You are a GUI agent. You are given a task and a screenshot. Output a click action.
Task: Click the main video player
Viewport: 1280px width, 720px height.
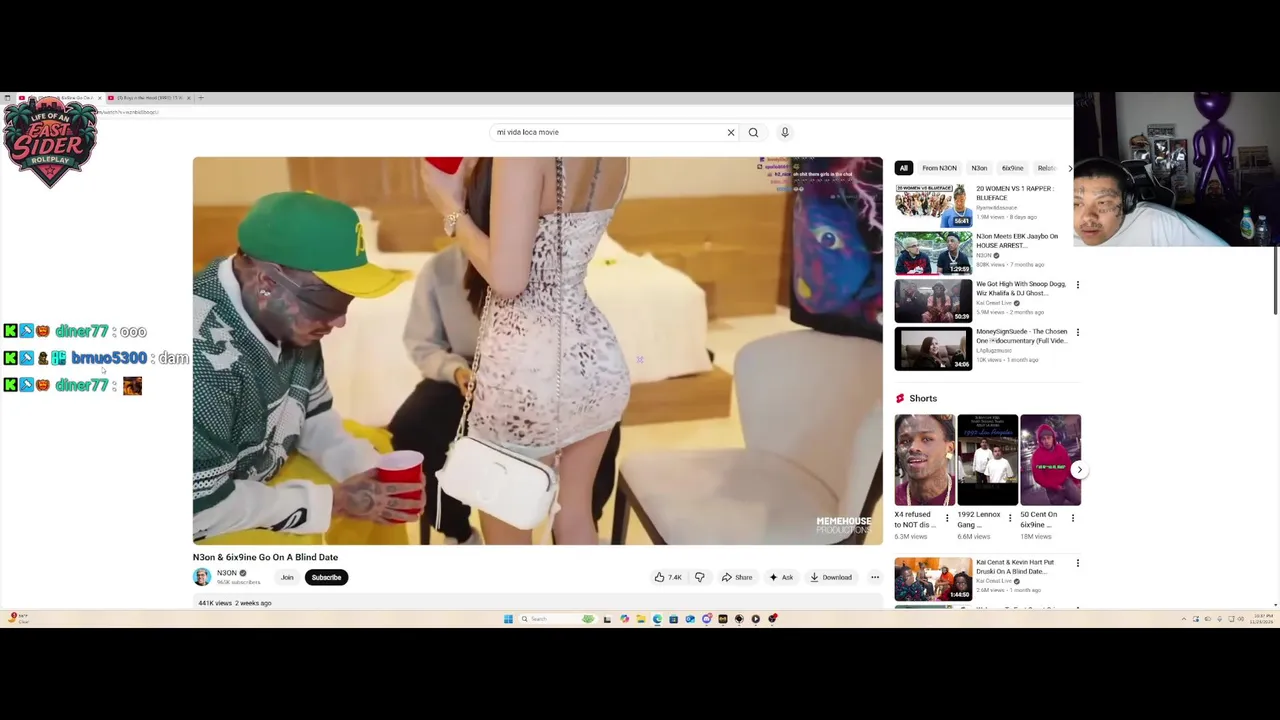[x=538, y=350]
